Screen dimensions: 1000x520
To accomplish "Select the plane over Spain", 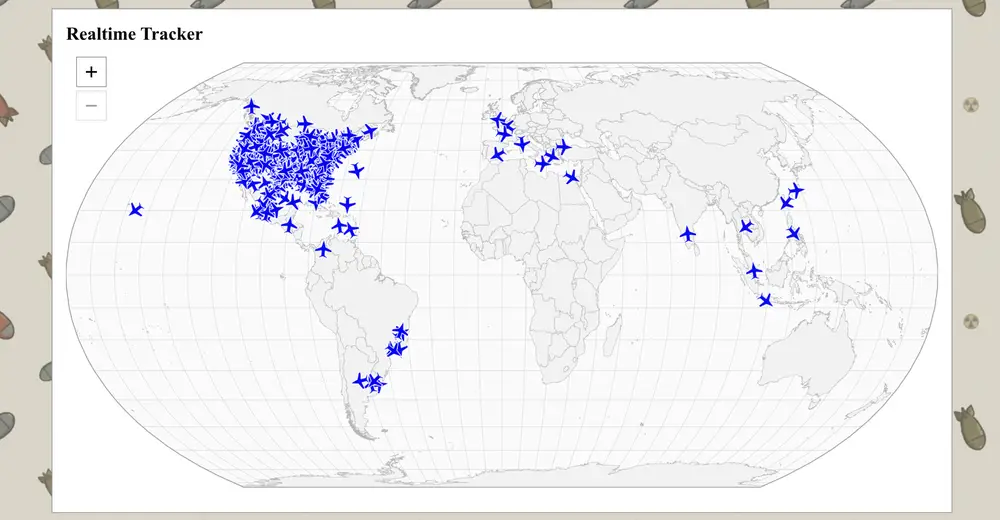I will tap(497, 154).
